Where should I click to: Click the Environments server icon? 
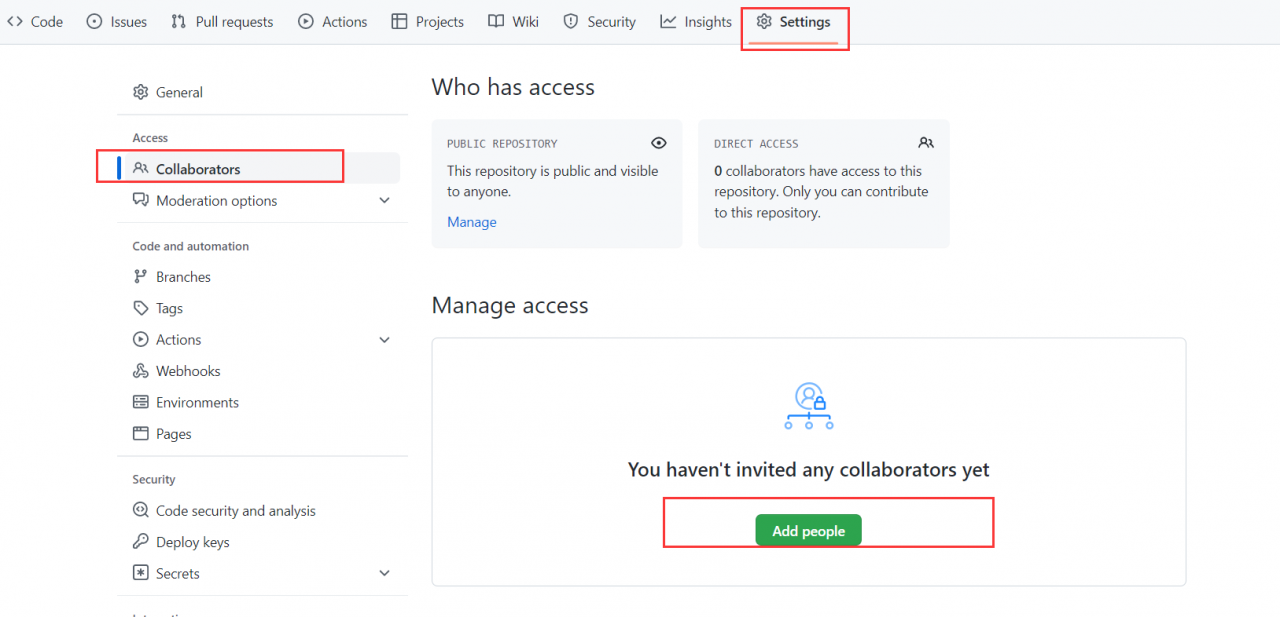(x=140, y=402)
